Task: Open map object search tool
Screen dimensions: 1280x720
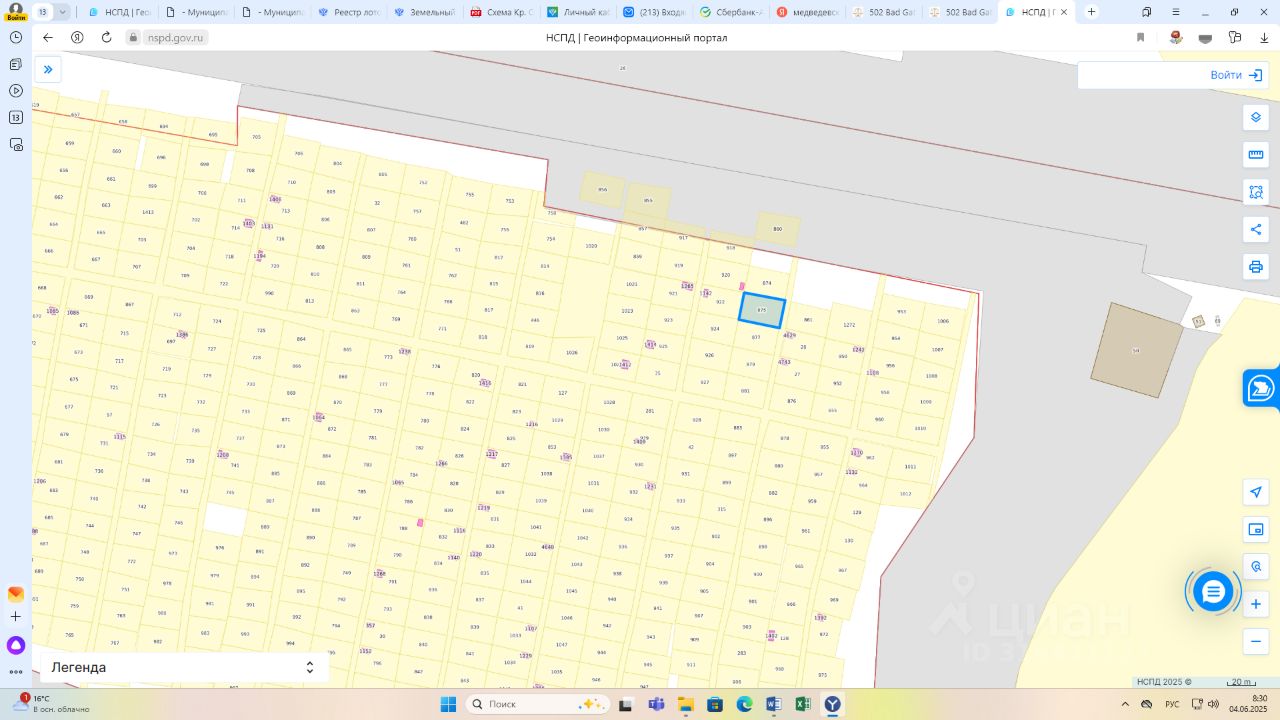Action: tap(1256, 566)
